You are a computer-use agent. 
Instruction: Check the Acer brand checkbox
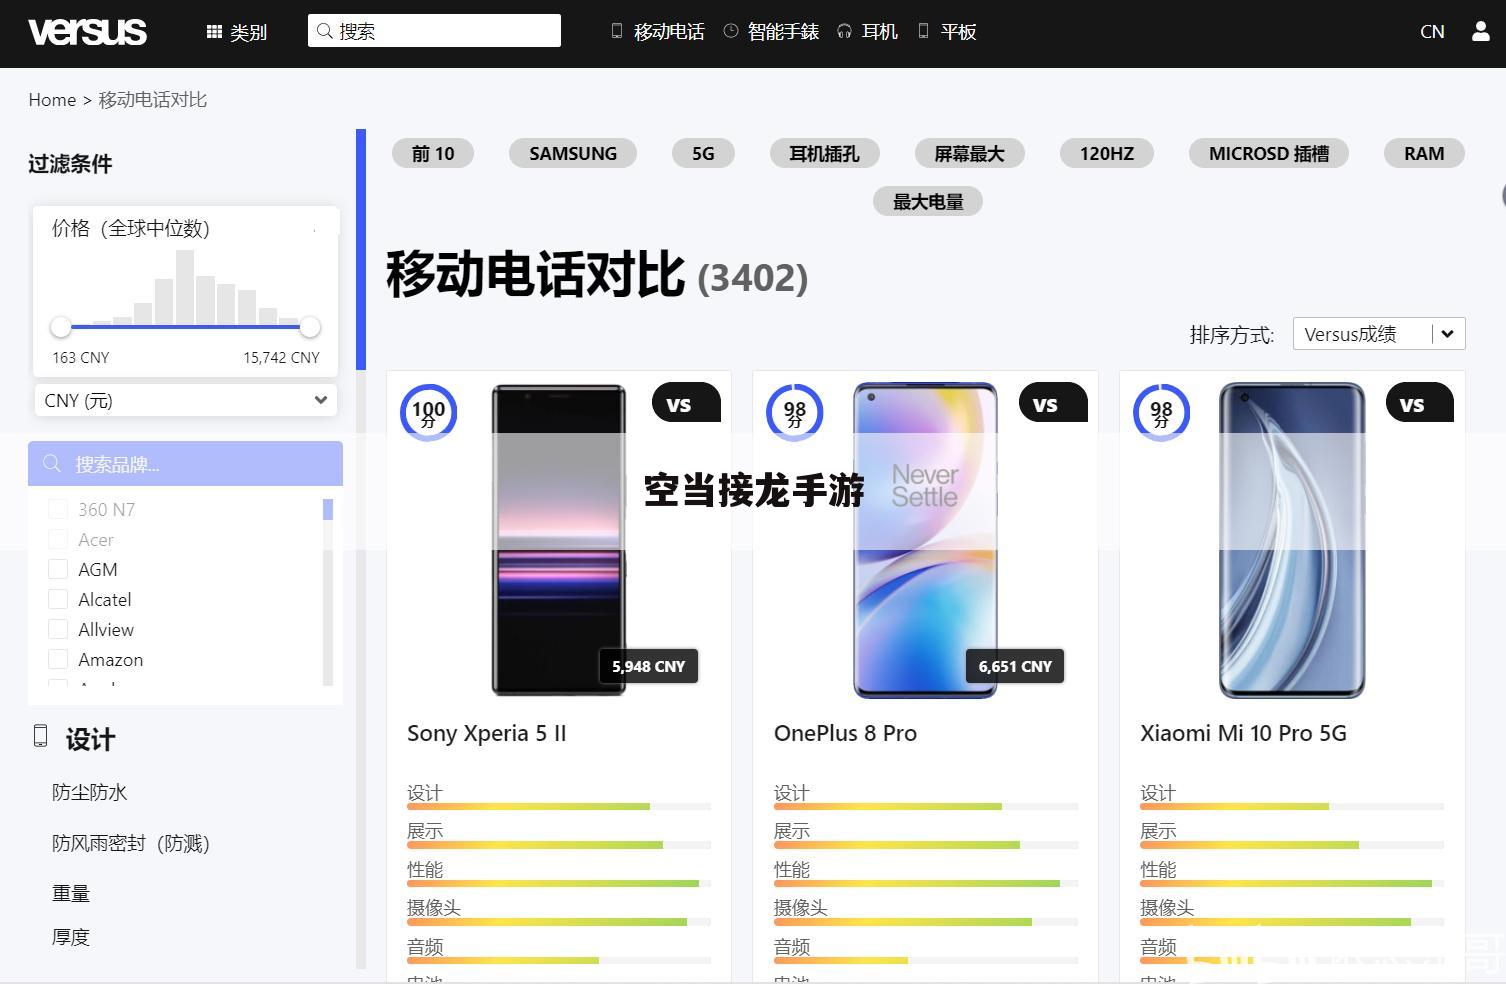tap(58, 539)
